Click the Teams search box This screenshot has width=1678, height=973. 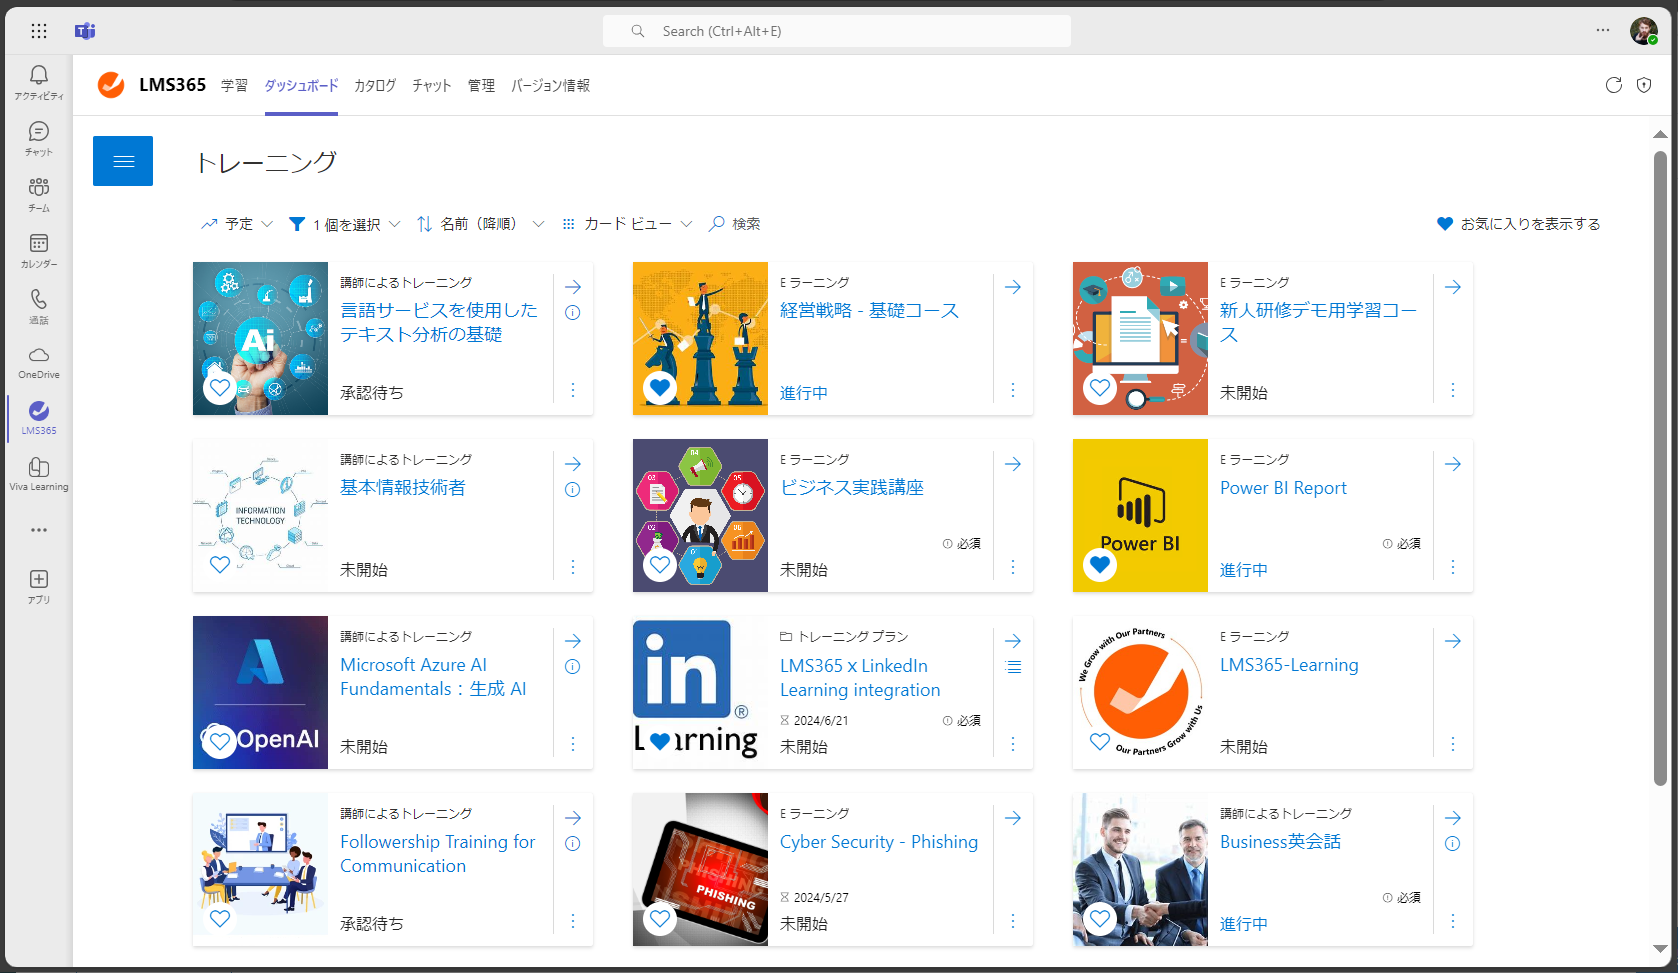pos(837,31)
